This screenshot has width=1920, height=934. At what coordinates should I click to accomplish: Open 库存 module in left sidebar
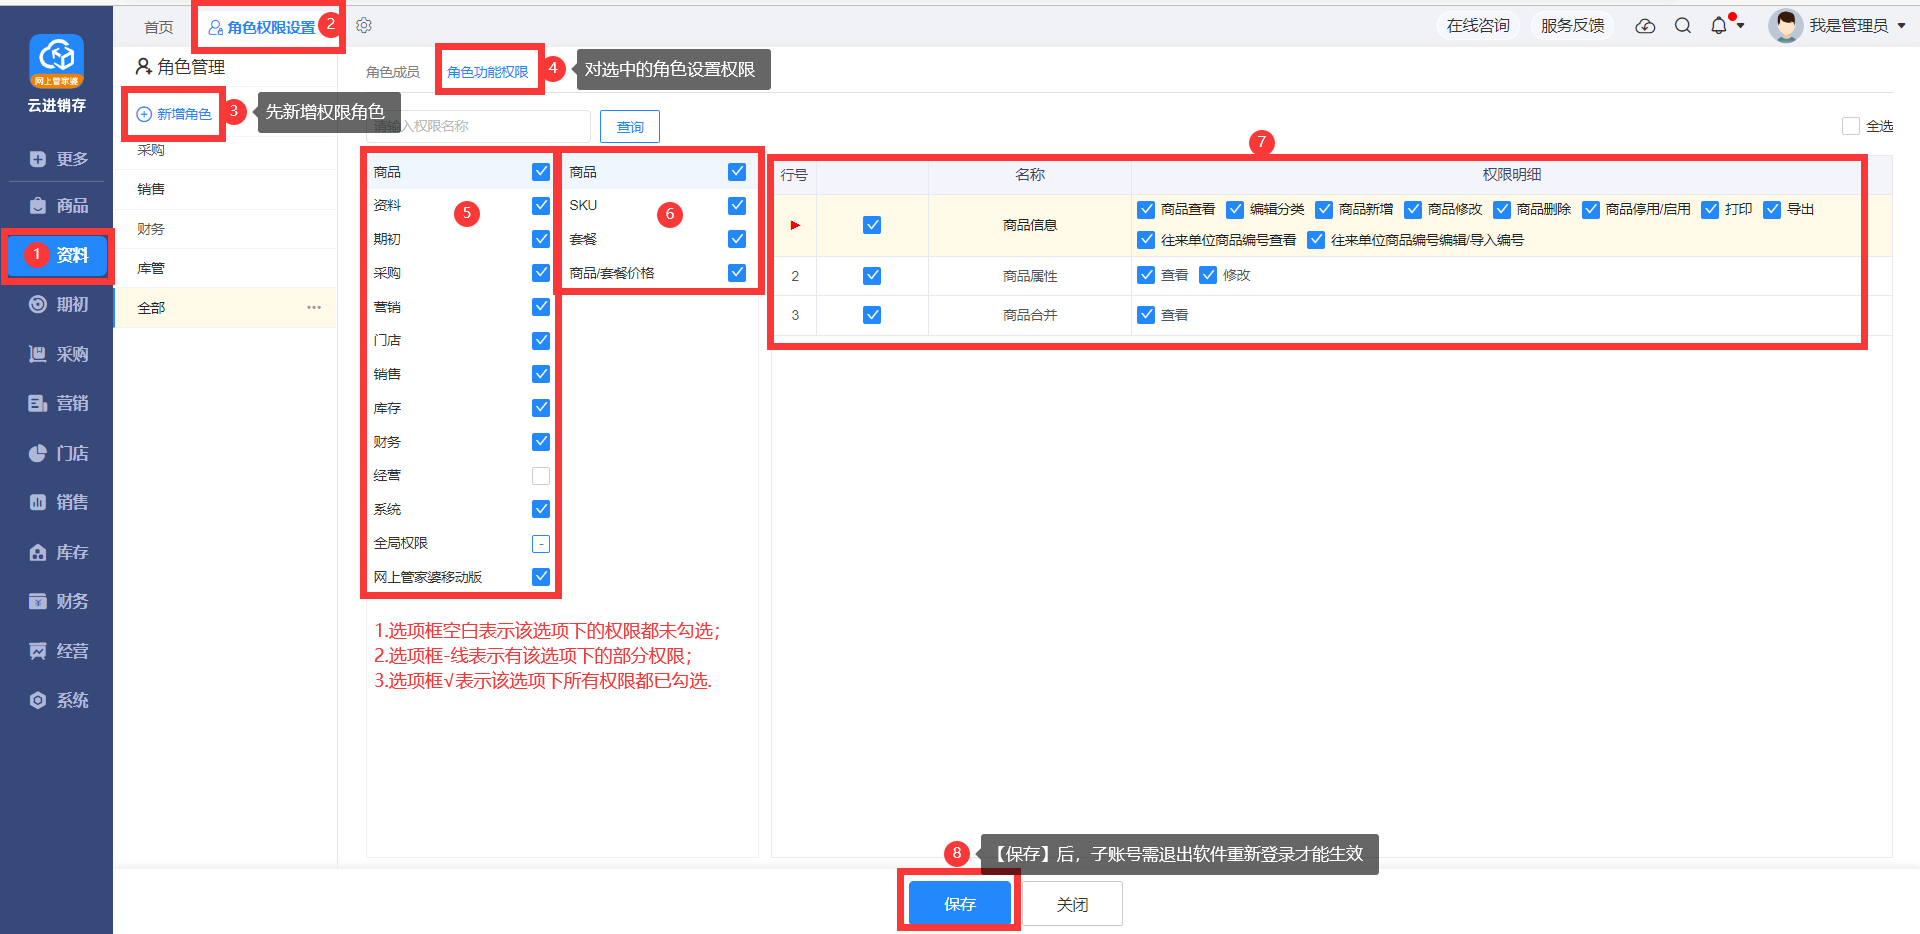point(58,552)
